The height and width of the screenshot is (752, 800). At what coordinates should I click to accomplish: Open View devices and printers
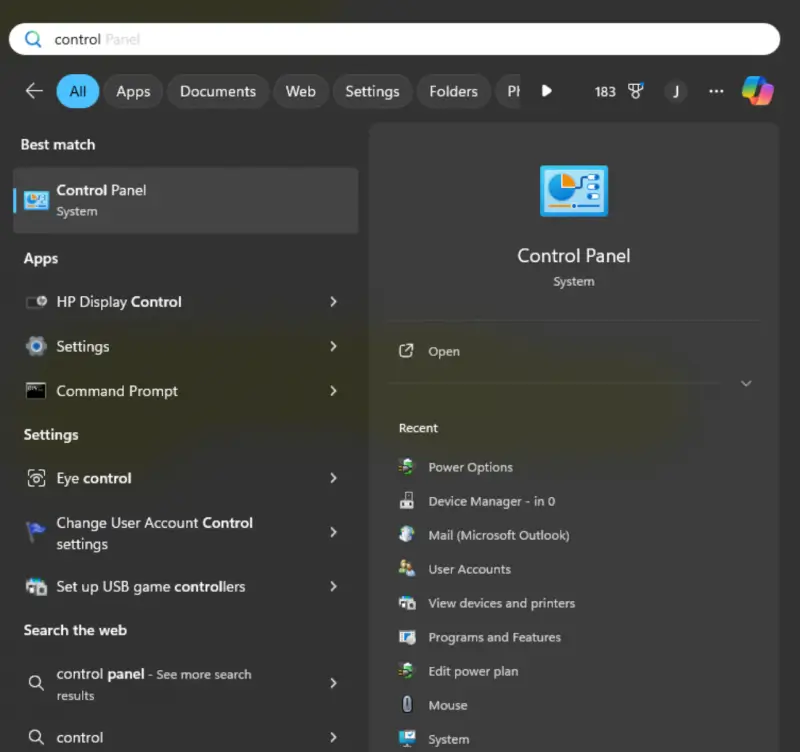pos(499,603)
